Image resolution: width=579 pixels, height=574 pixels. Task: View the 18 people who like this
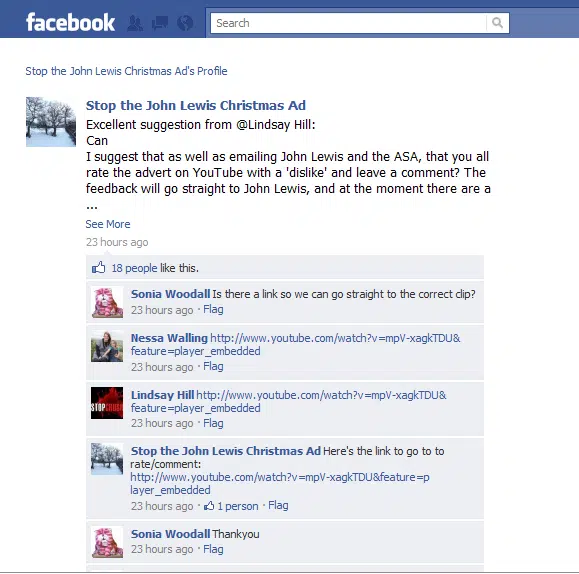pyautogui.click(x=134, y=268)
